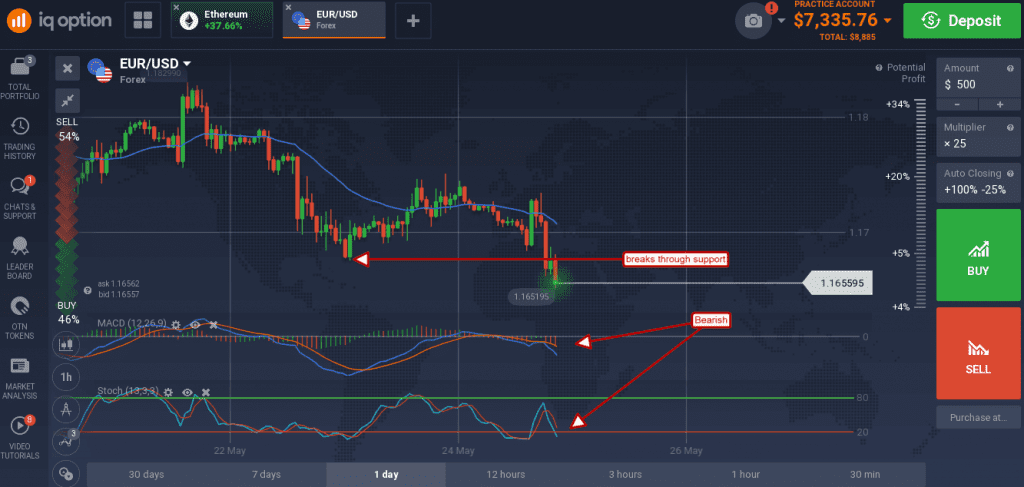Open Stoch indicator settings gear
The width and height of the screenshot is (1024, 487).
[168, 392]
